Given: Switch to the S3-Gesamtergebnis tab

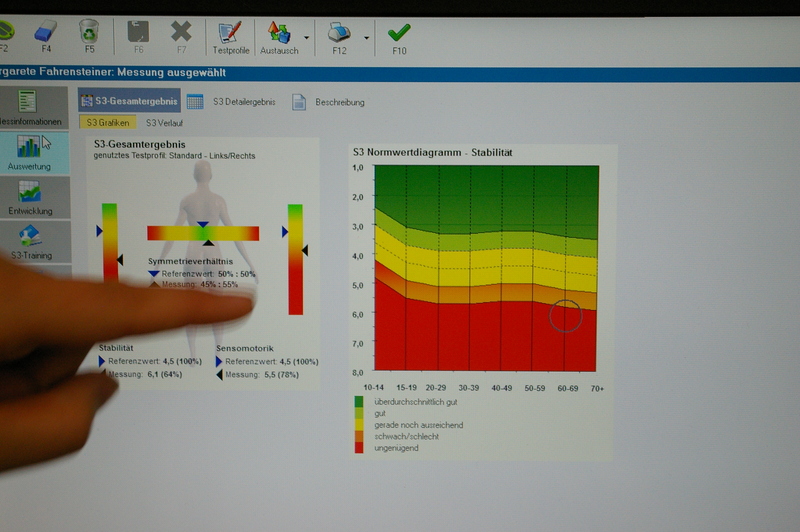Looking at the screenshot, I should click(130, 100).
